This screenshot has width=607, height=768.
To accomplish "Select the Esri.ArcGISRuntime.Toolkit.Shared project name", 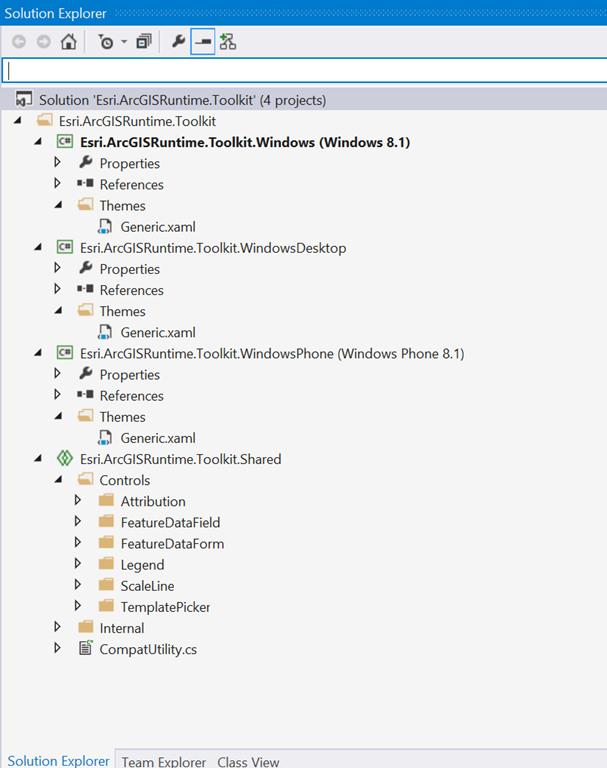I will pyautogui.click(x=180, y=459).
